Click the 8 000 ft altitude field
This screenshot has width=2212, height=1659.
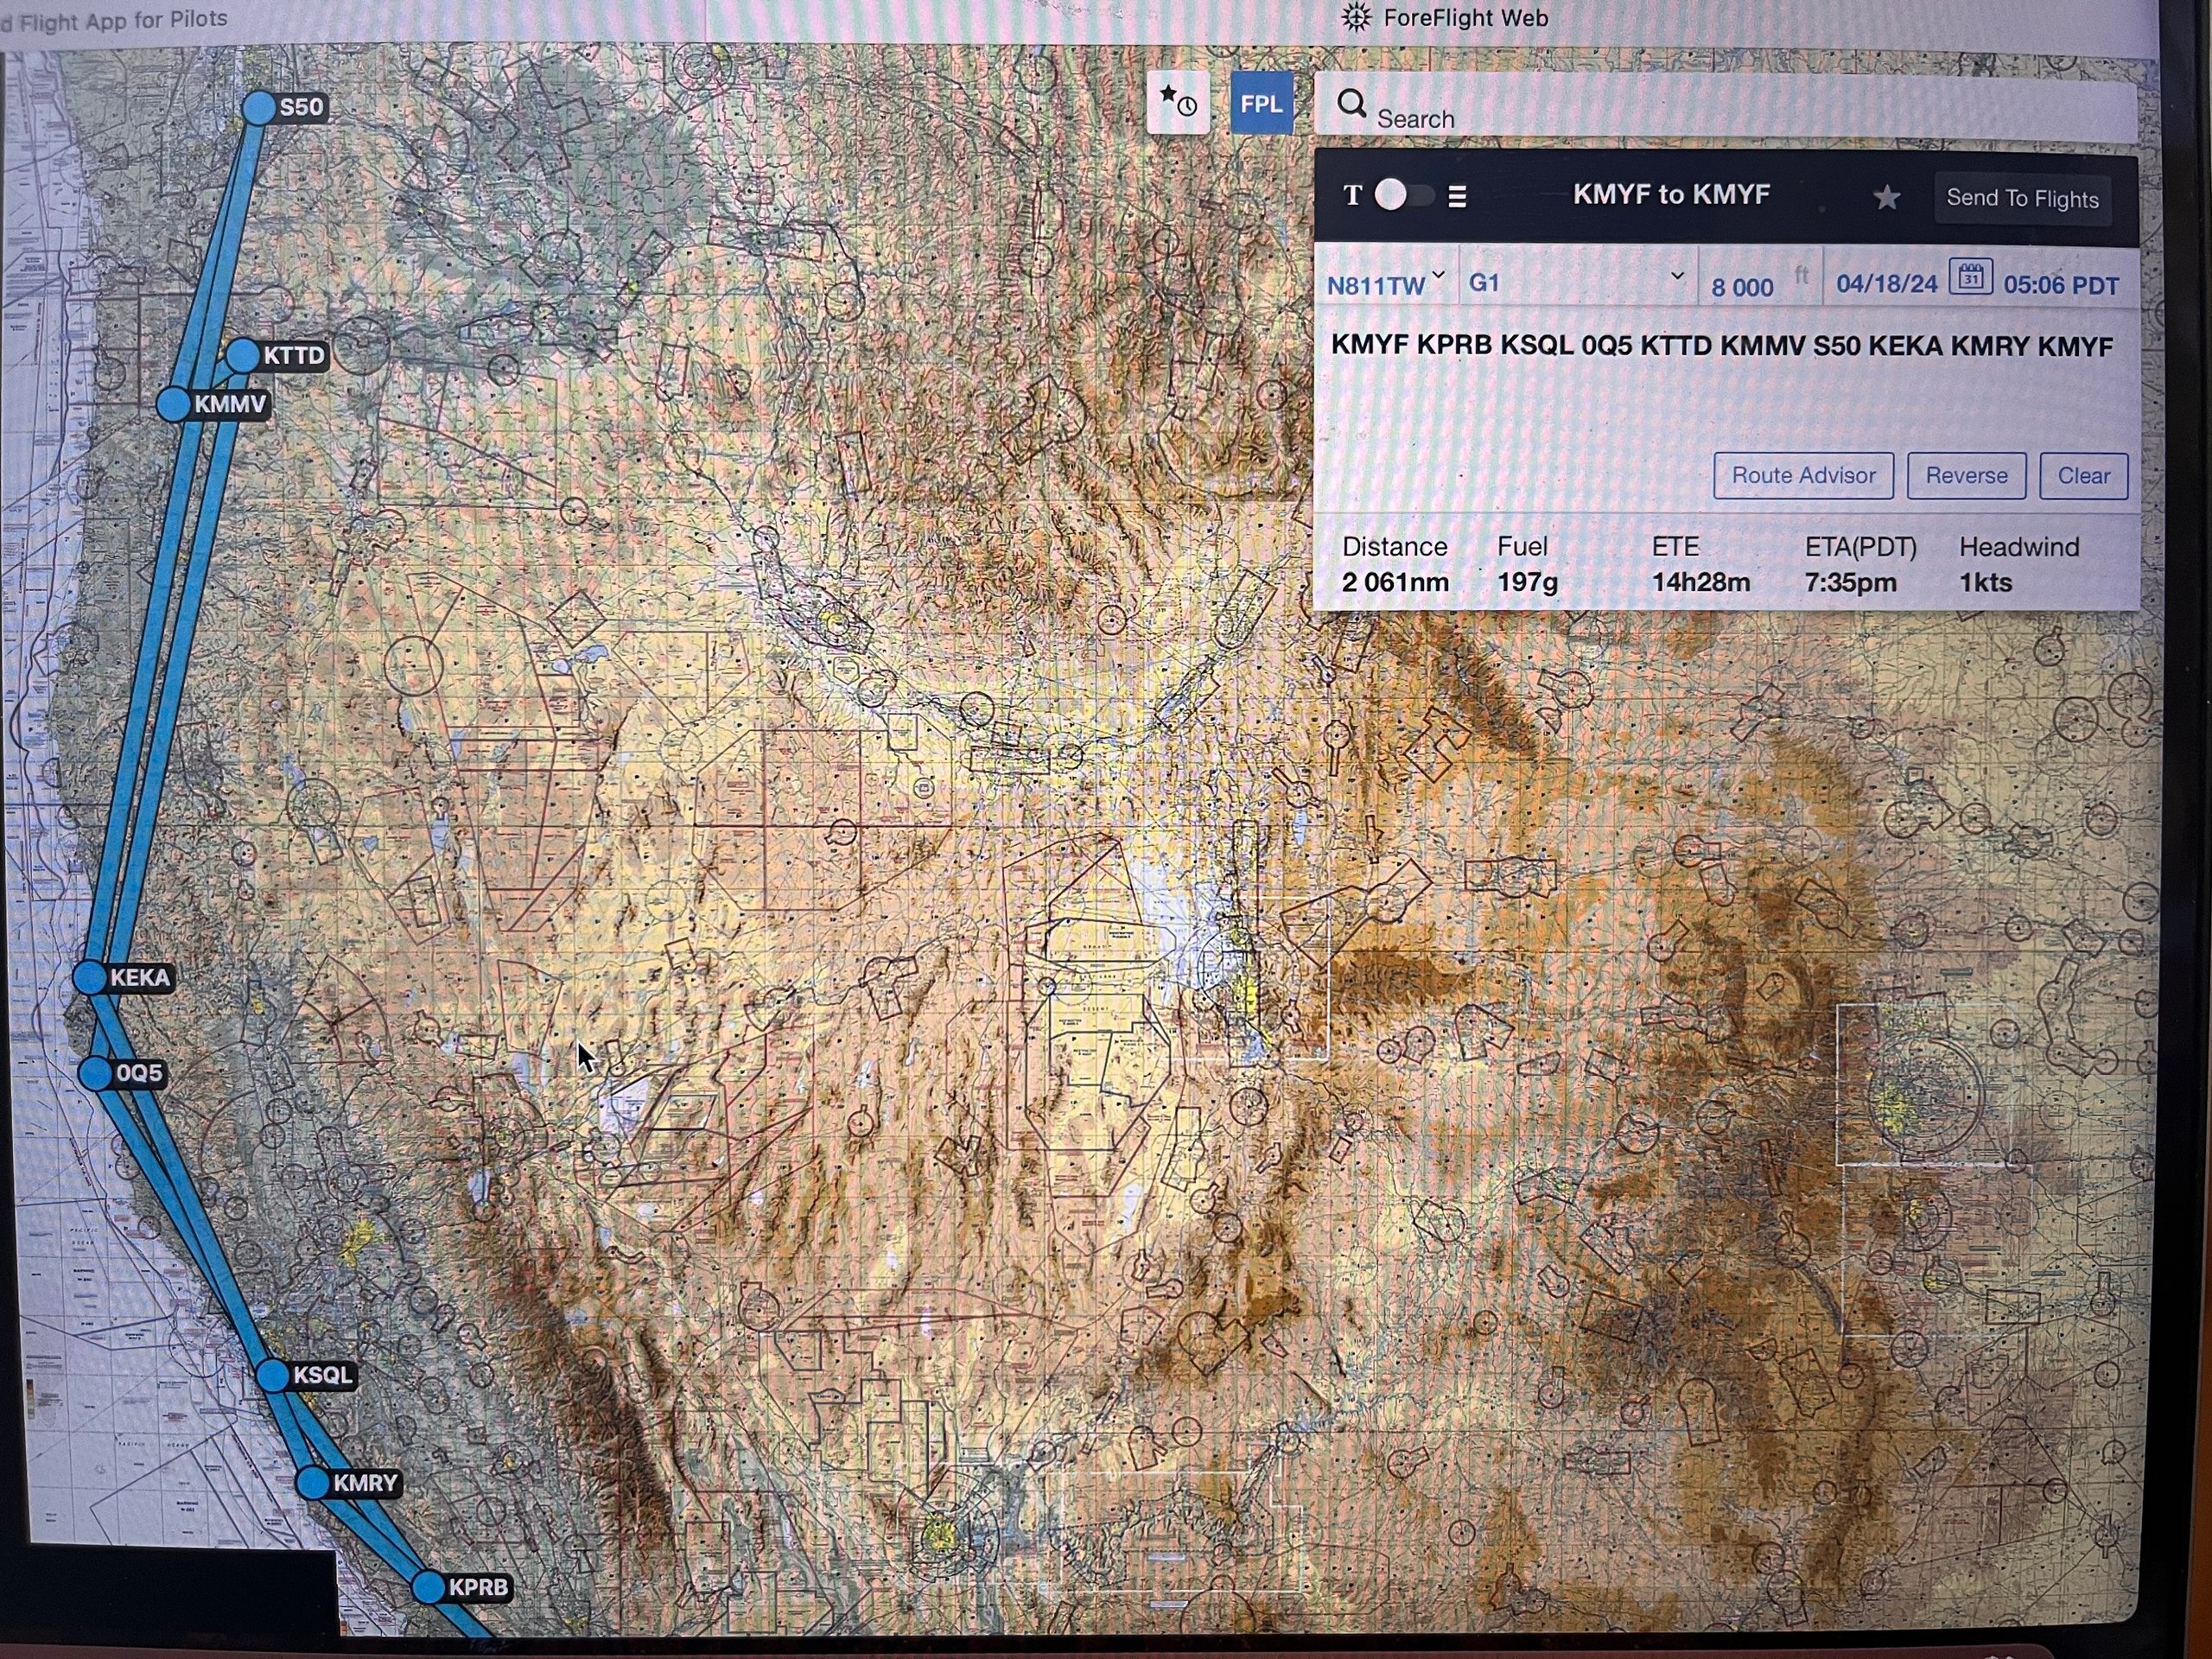coord(1741,287)
